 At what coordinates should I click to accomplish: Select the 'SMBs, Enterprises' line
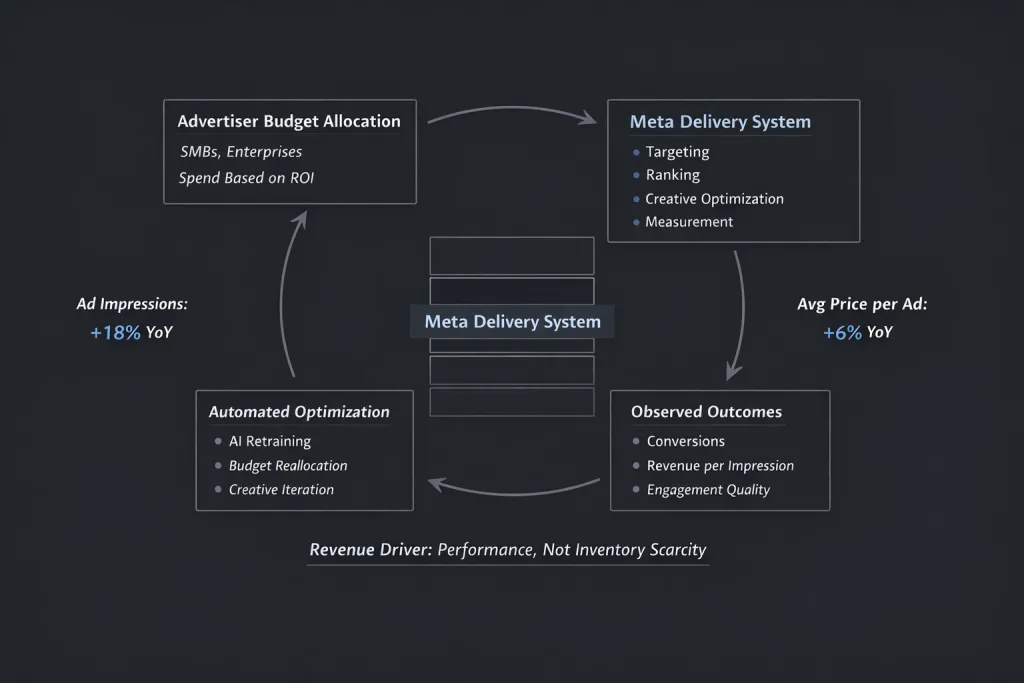point(241,152)
